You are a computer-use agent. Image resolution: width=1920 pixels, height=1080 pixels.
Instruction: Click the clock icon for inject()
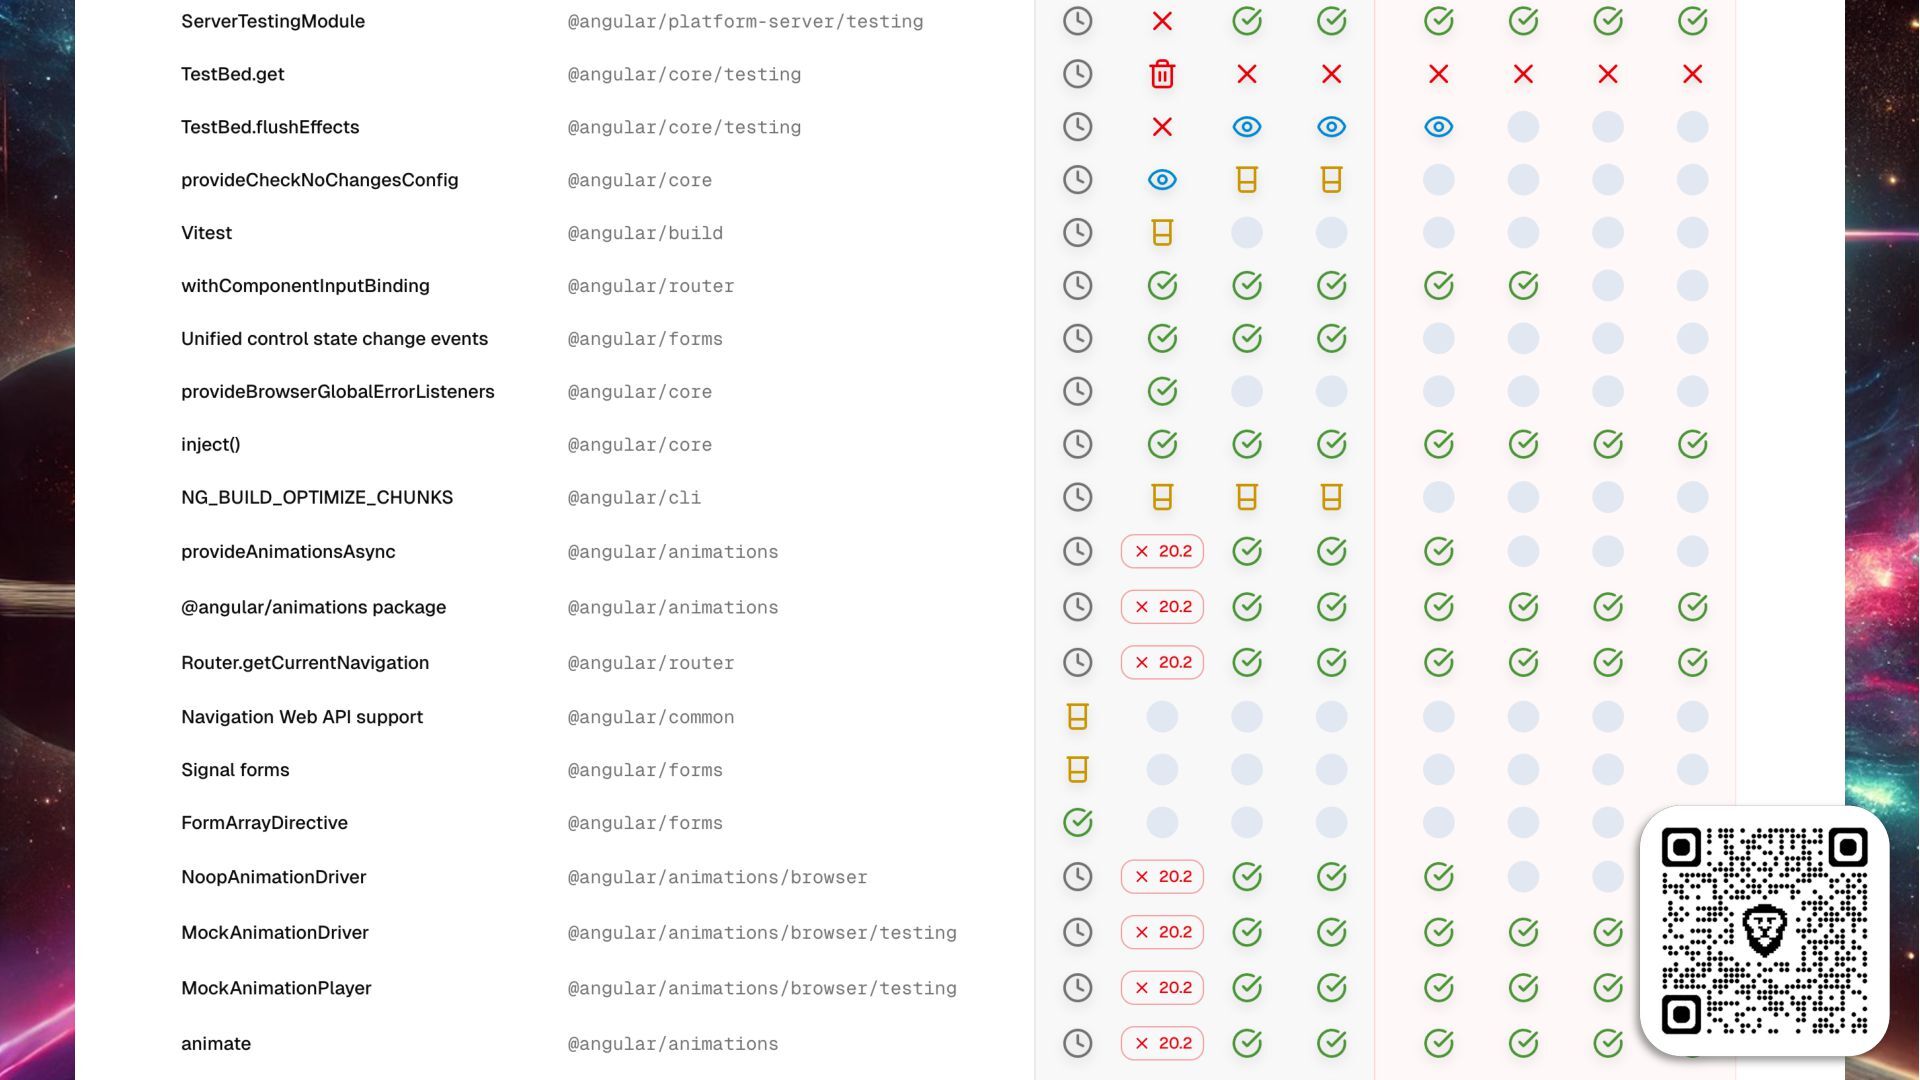point(1077,444)
